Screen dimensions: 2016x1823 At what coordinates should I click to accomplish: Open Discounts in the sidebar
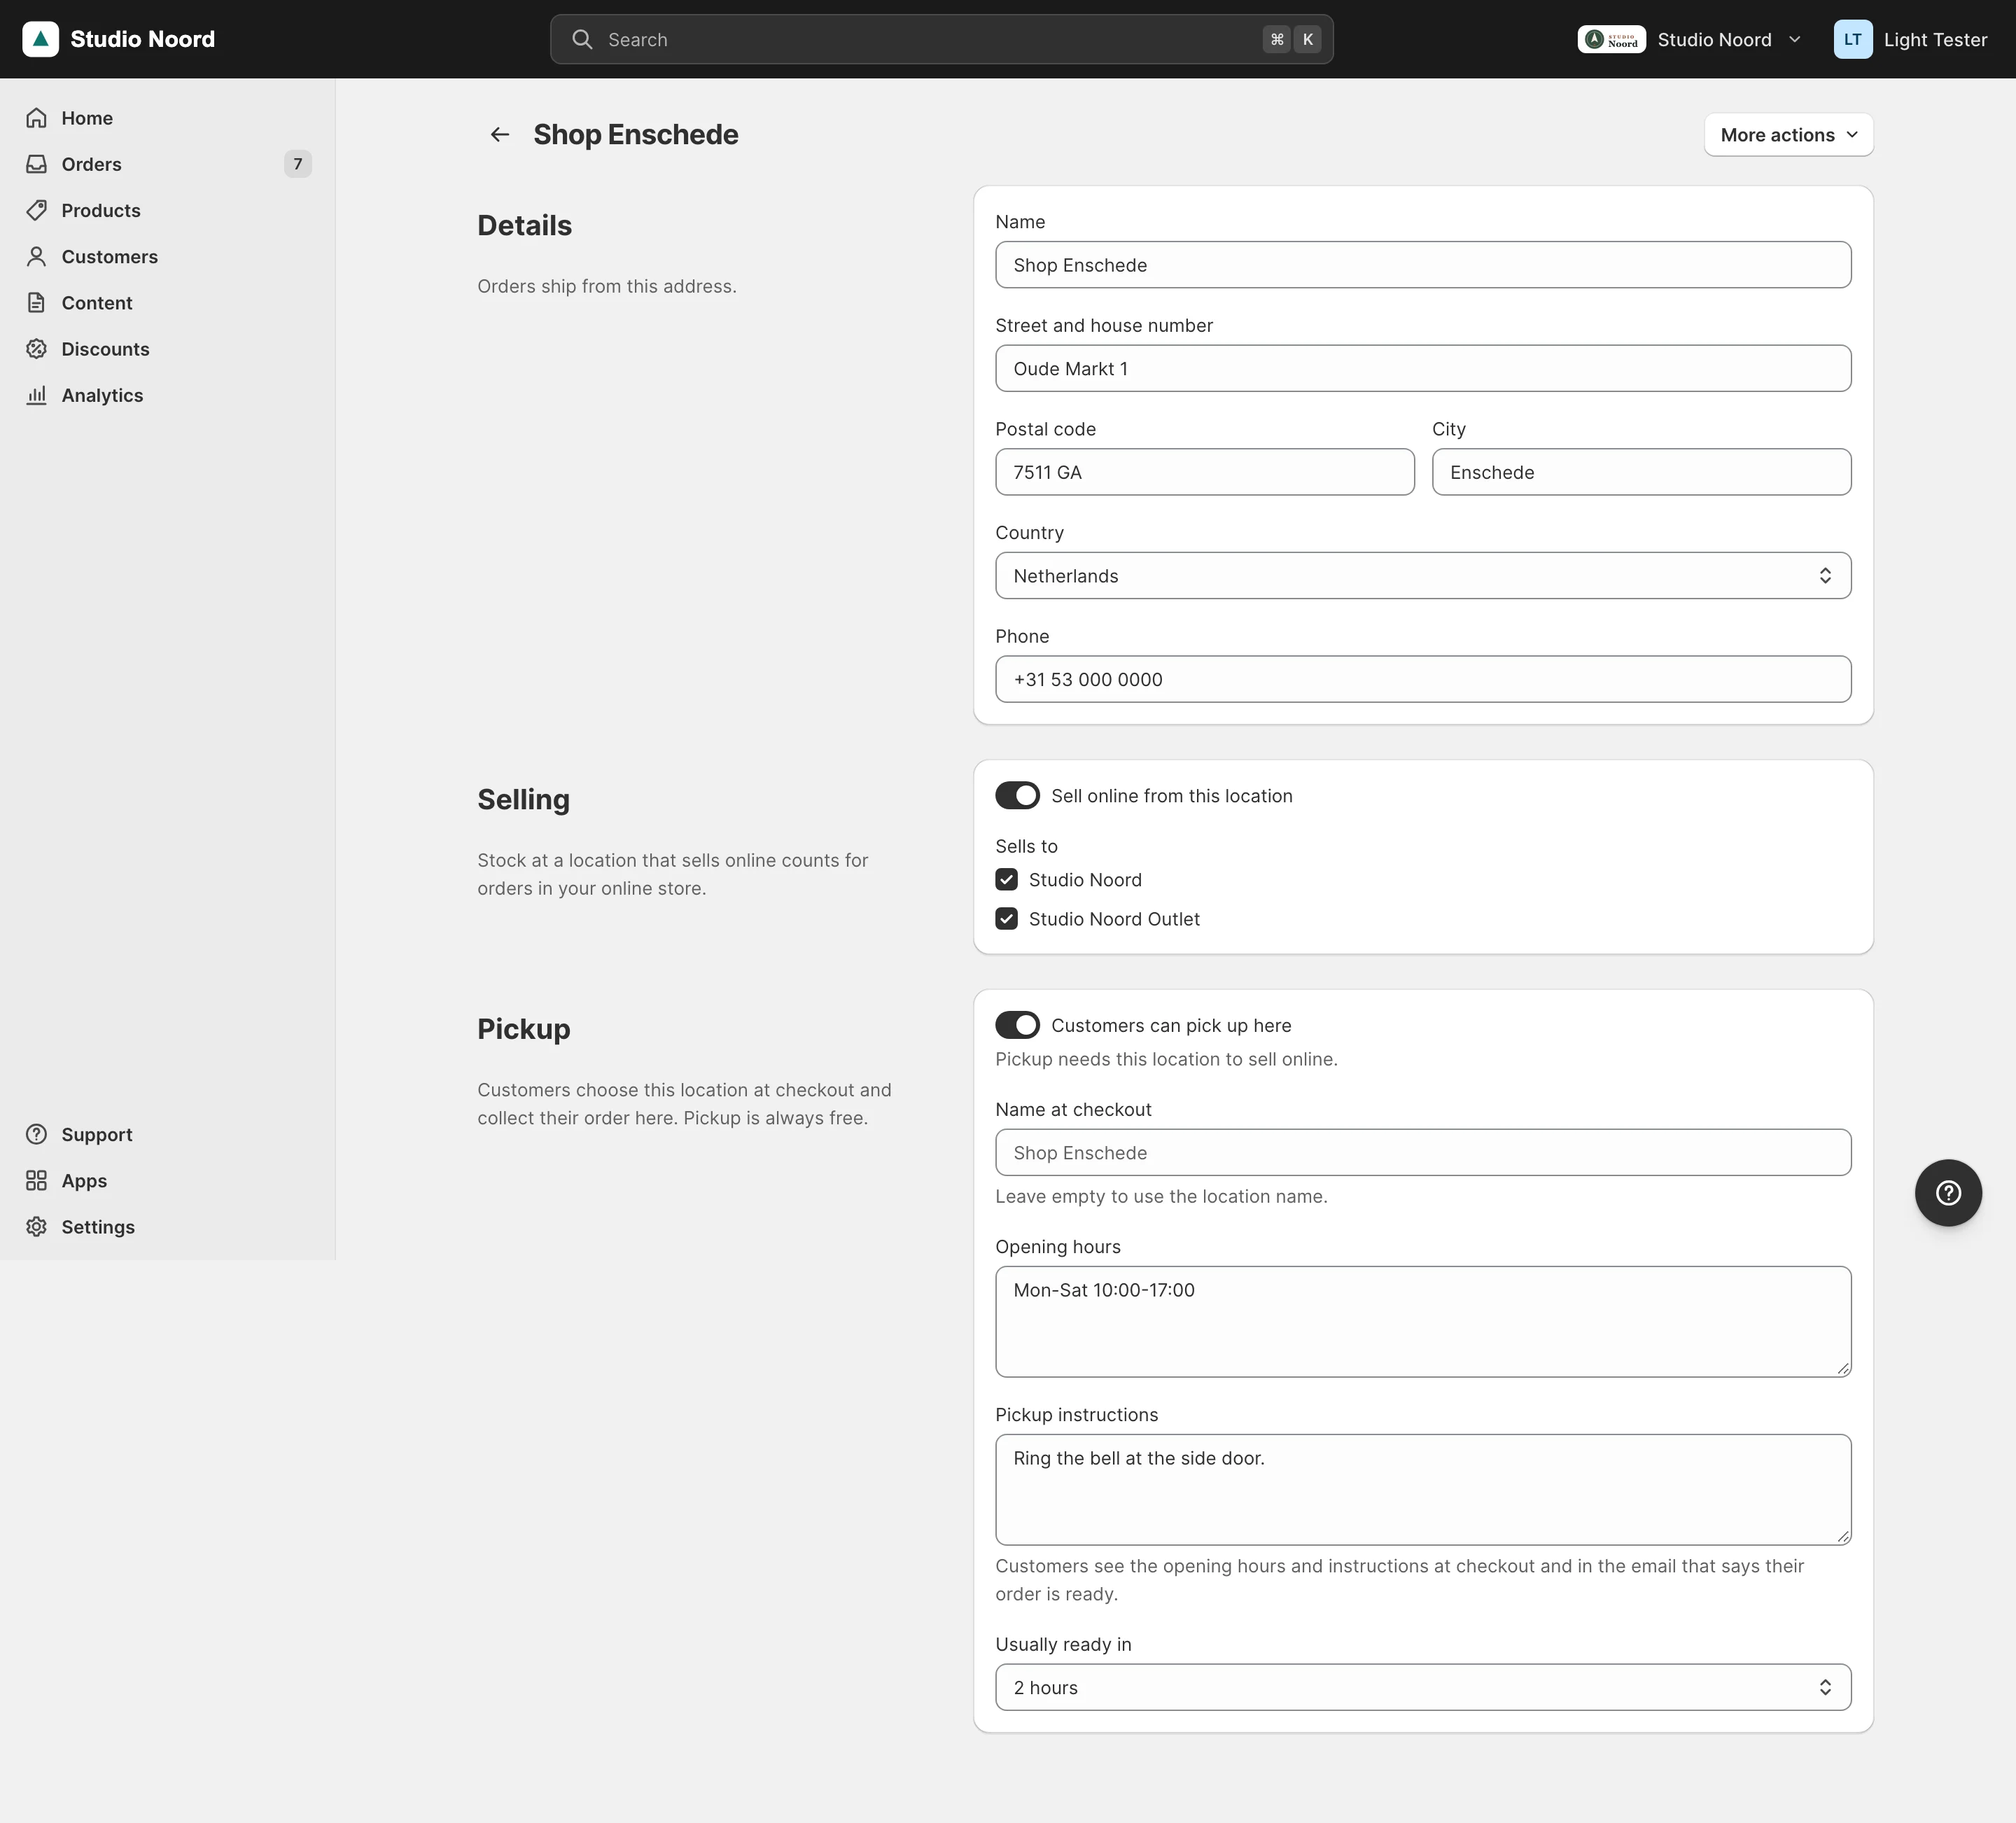168,348
